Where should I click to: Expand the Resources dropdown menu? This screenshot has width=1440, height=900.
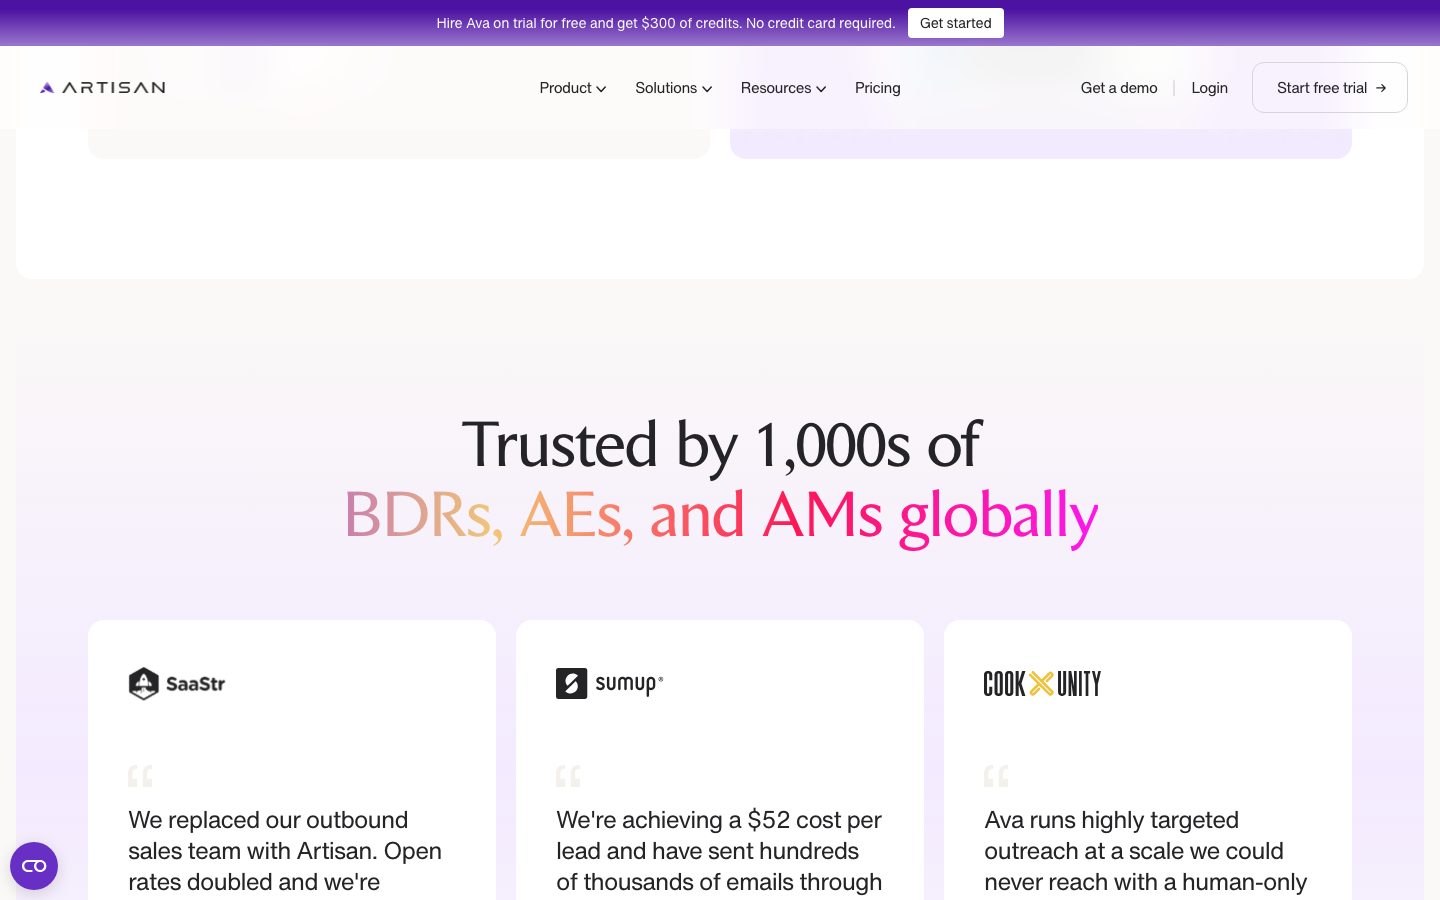[784, 88]
